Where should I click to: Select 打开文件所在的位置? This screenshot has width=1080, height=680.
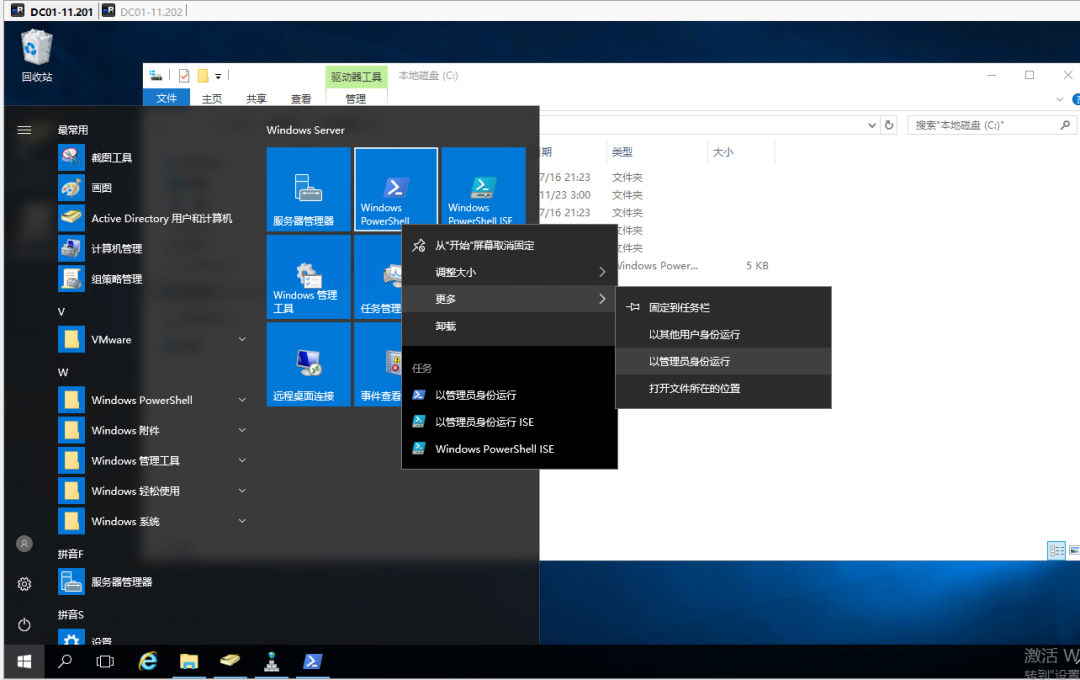pyautogui.click(x=723, y=389)
